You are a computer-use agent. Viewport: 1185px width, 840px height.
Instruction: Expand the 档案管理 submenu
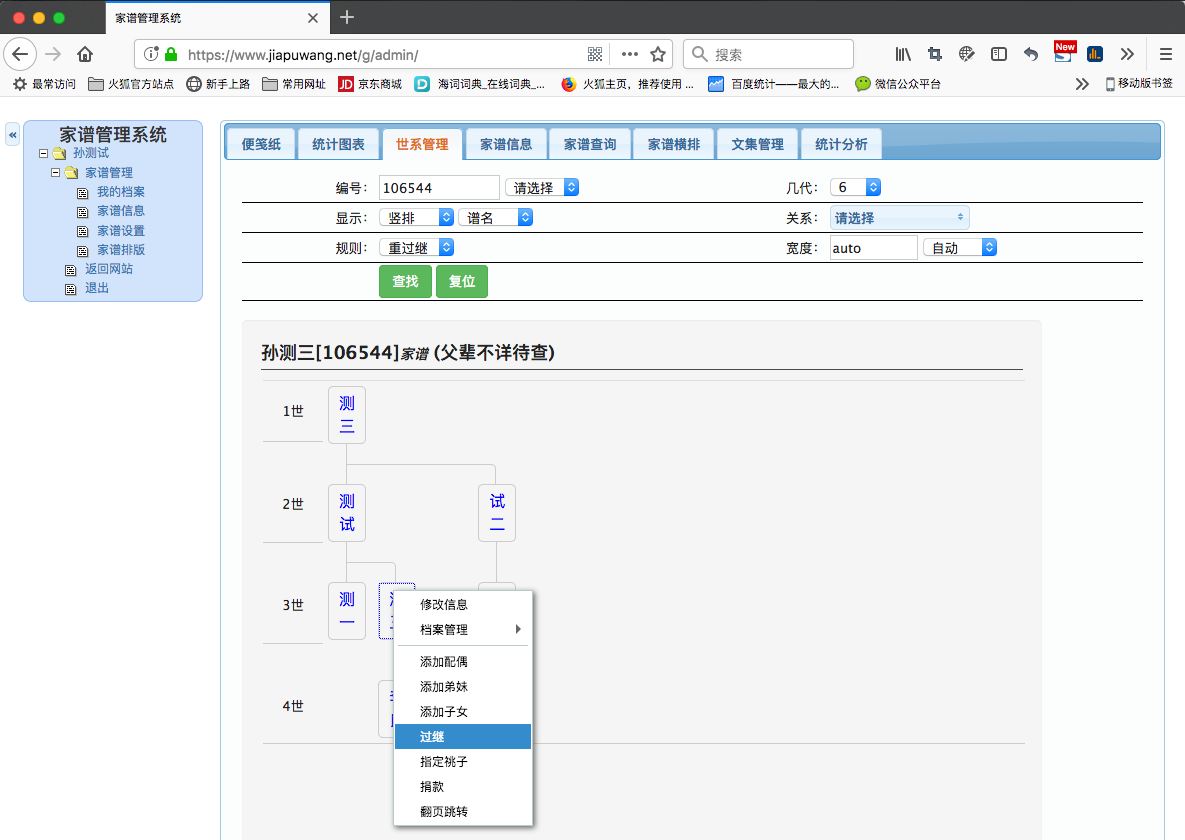[x=463, y=629]
